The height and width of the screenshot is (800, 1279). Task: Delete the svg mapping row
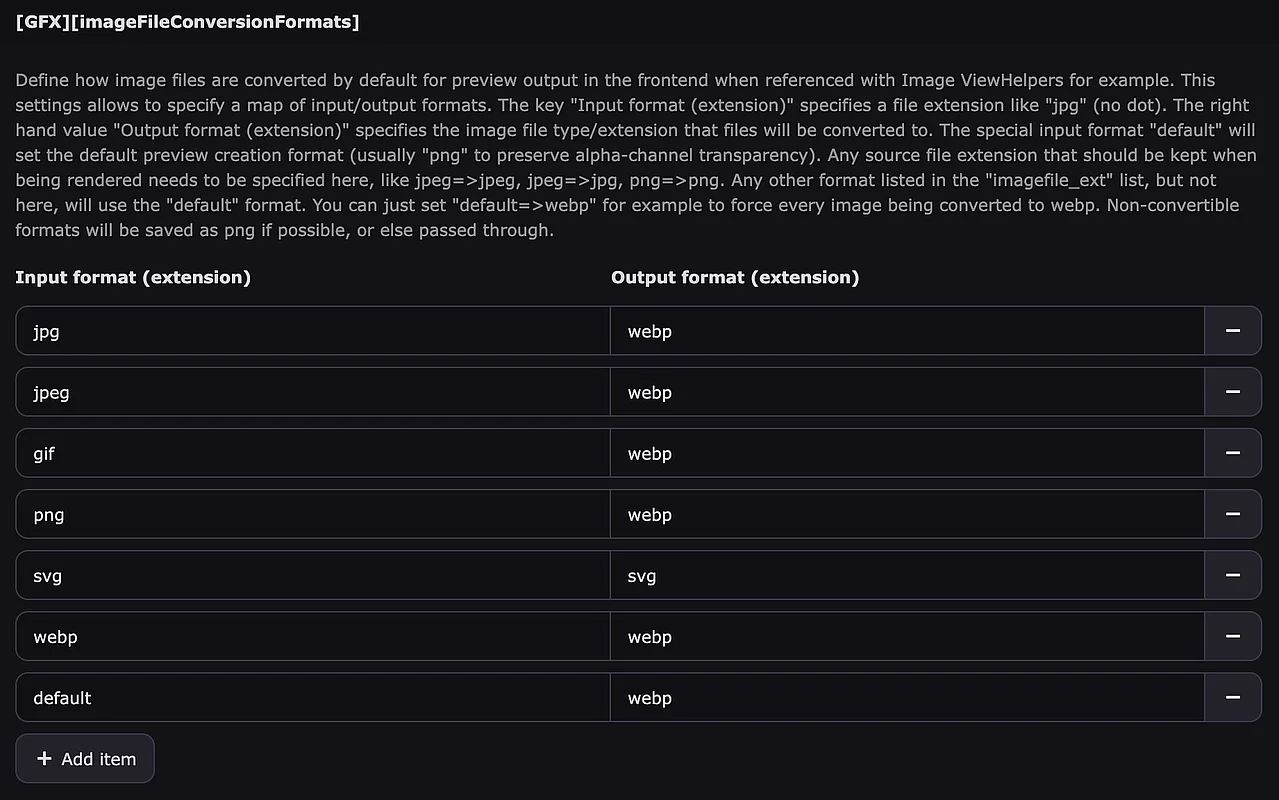point(1232,575)
